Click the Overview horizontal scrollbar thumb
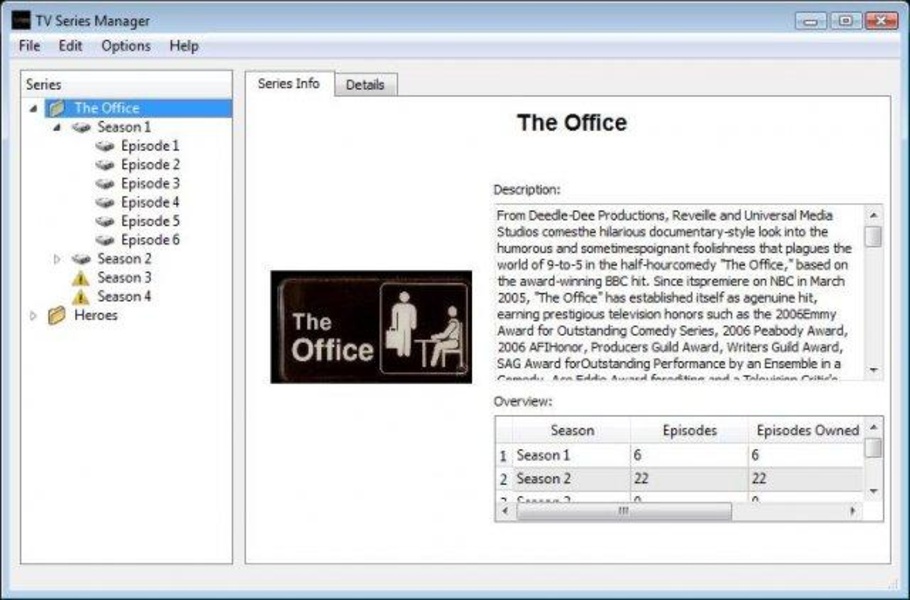This screenshot has height=600, width=910. [x=624, y=511]
